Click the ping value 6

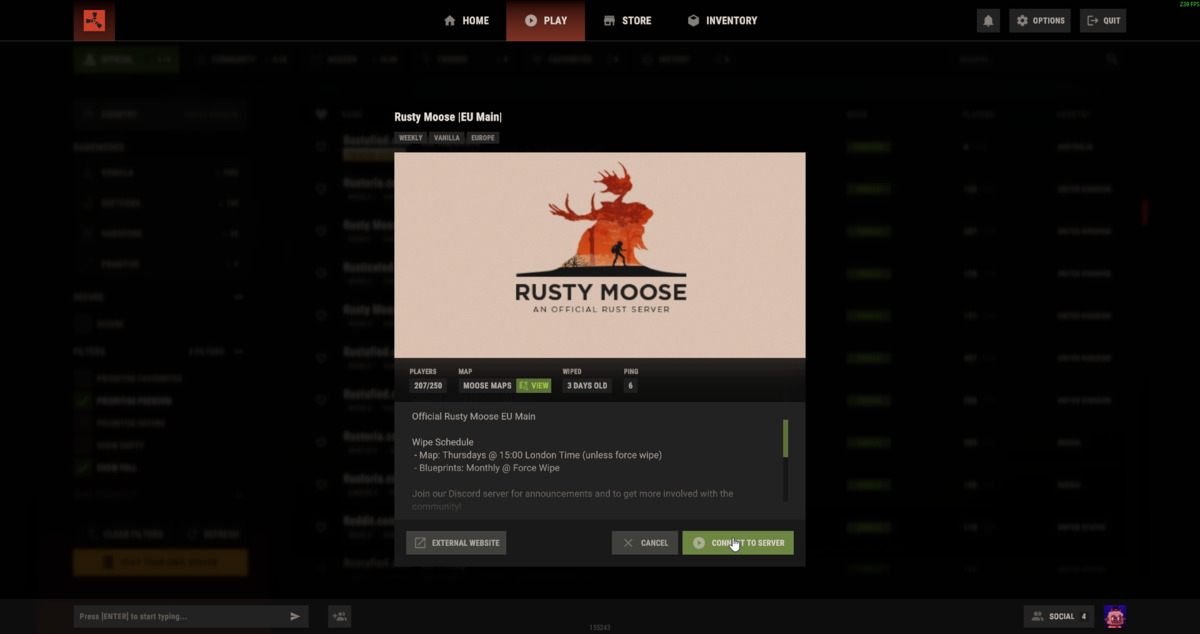point(631,385)
